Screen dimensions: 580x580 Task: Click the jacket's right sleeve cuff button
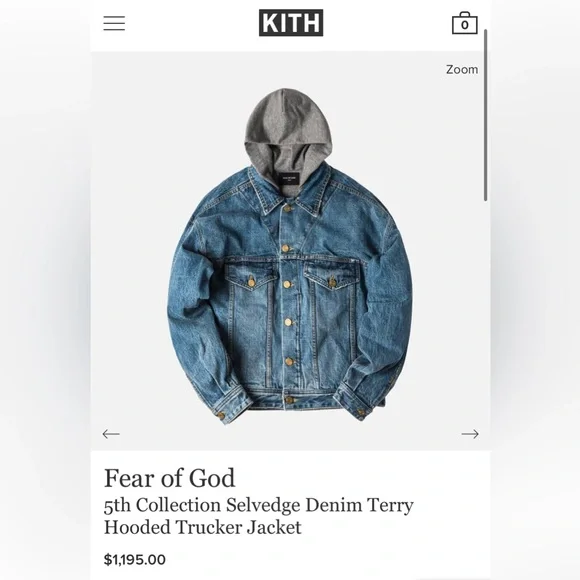pyautogui.click(x=360, y=412)
